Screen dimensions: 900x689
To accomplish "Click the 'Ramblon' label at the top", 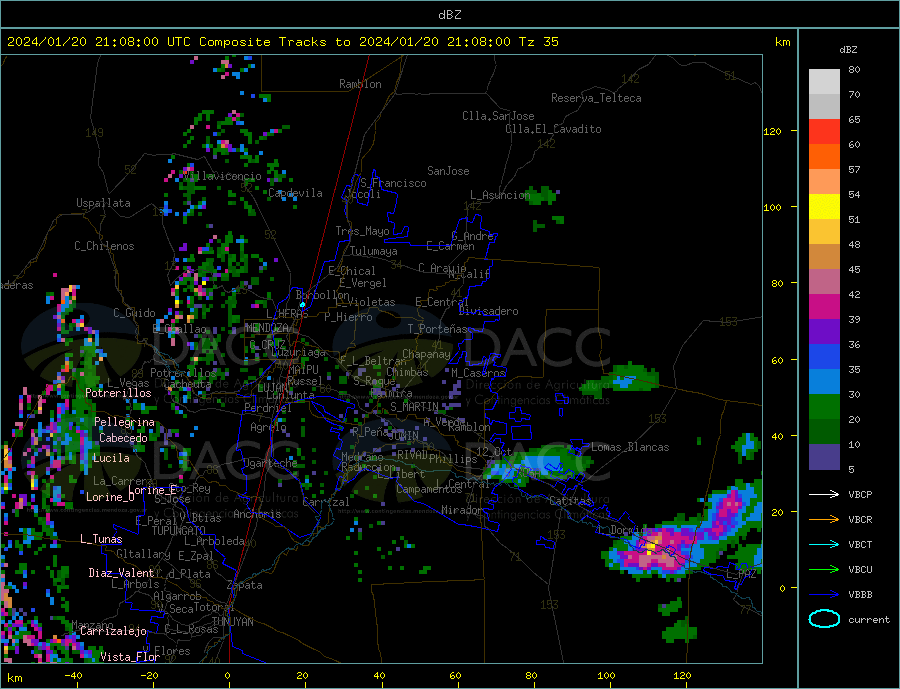I will 360,84.
